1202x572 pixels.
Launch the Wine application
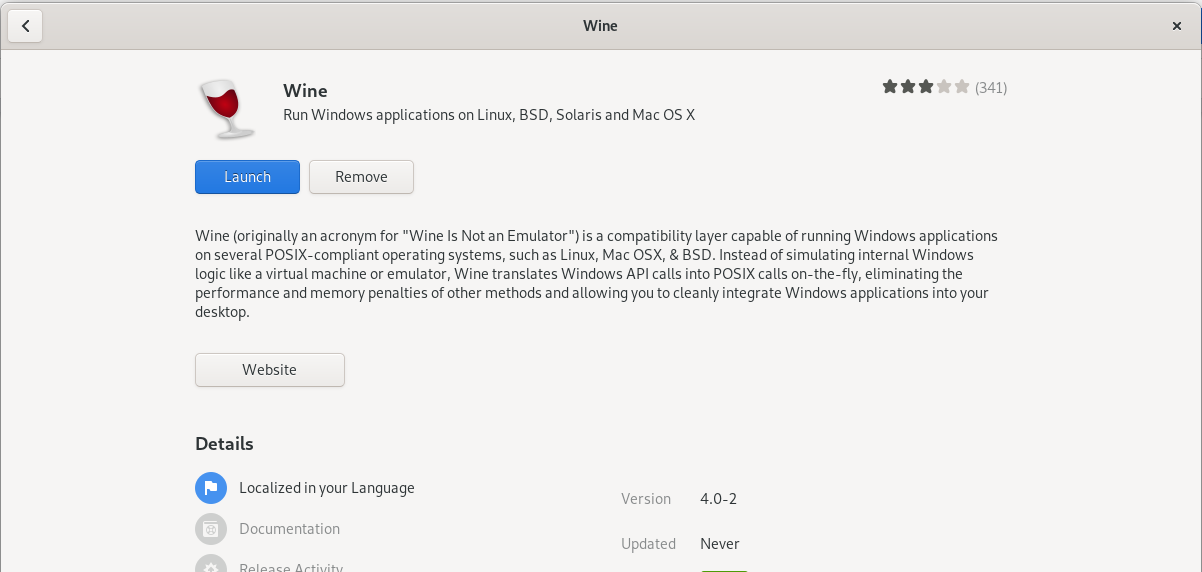click(247, 177)
